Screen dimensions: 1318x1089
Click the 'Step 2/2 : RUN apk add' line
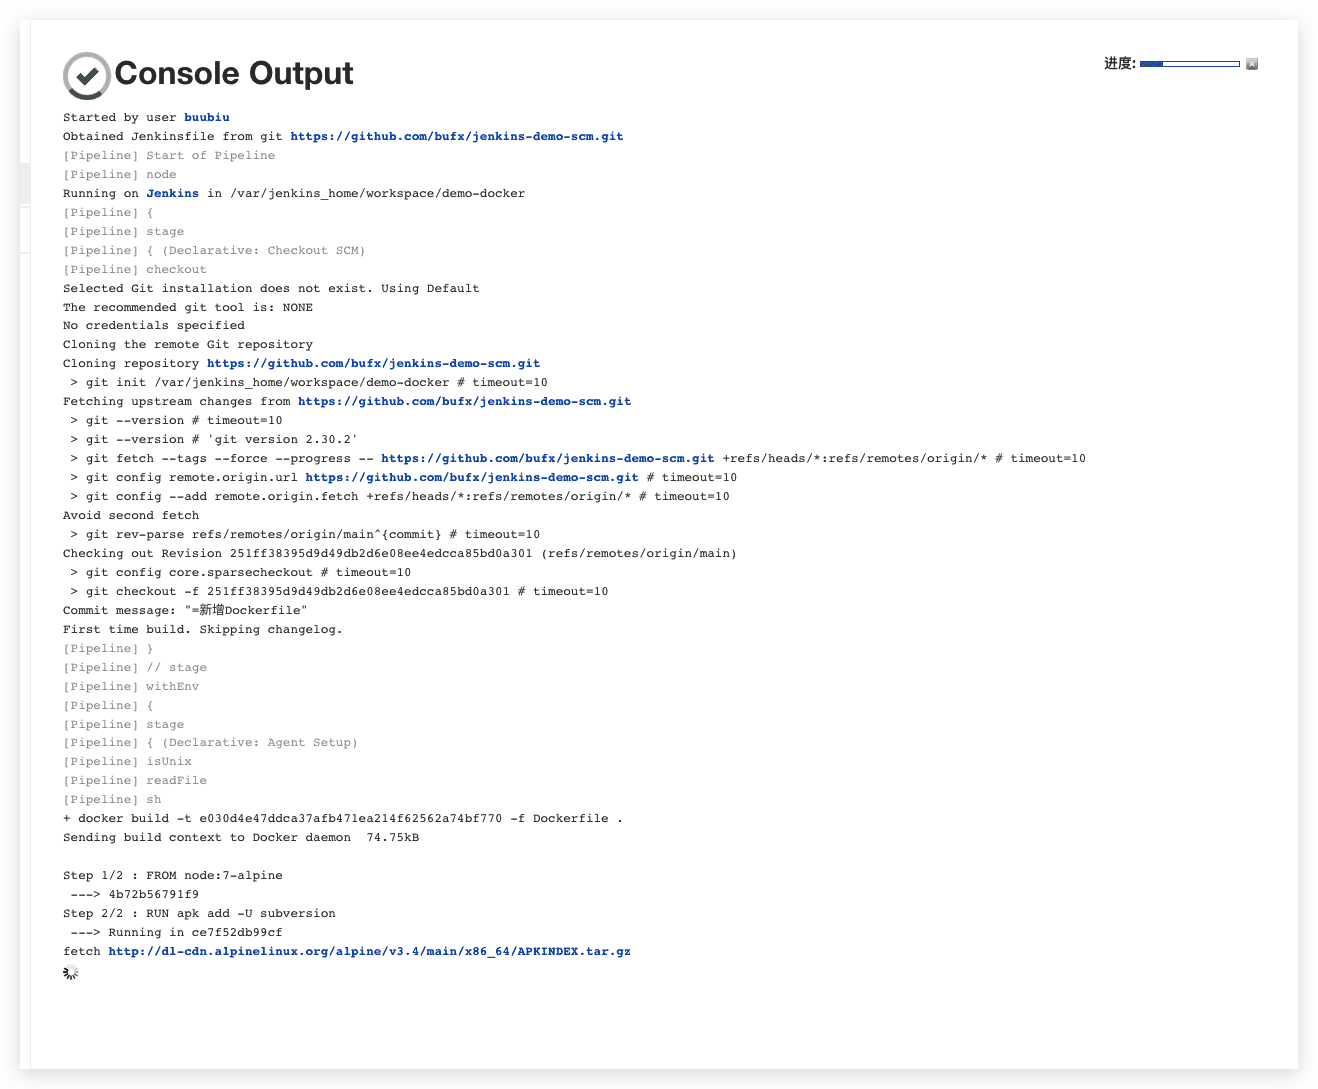click(199, 913)
